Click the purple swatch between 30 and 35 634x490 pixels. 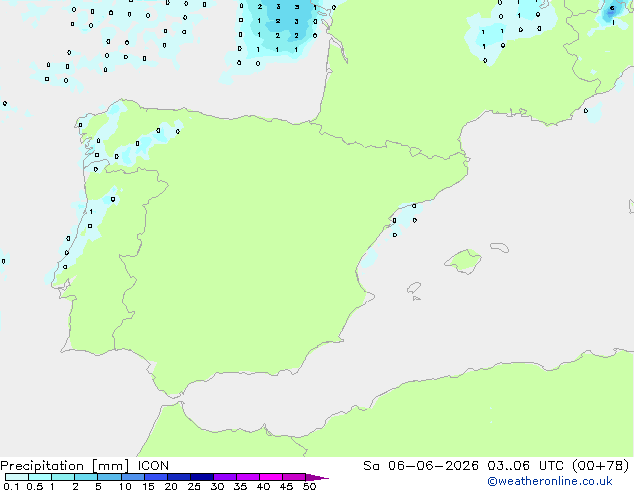(224, 477)
